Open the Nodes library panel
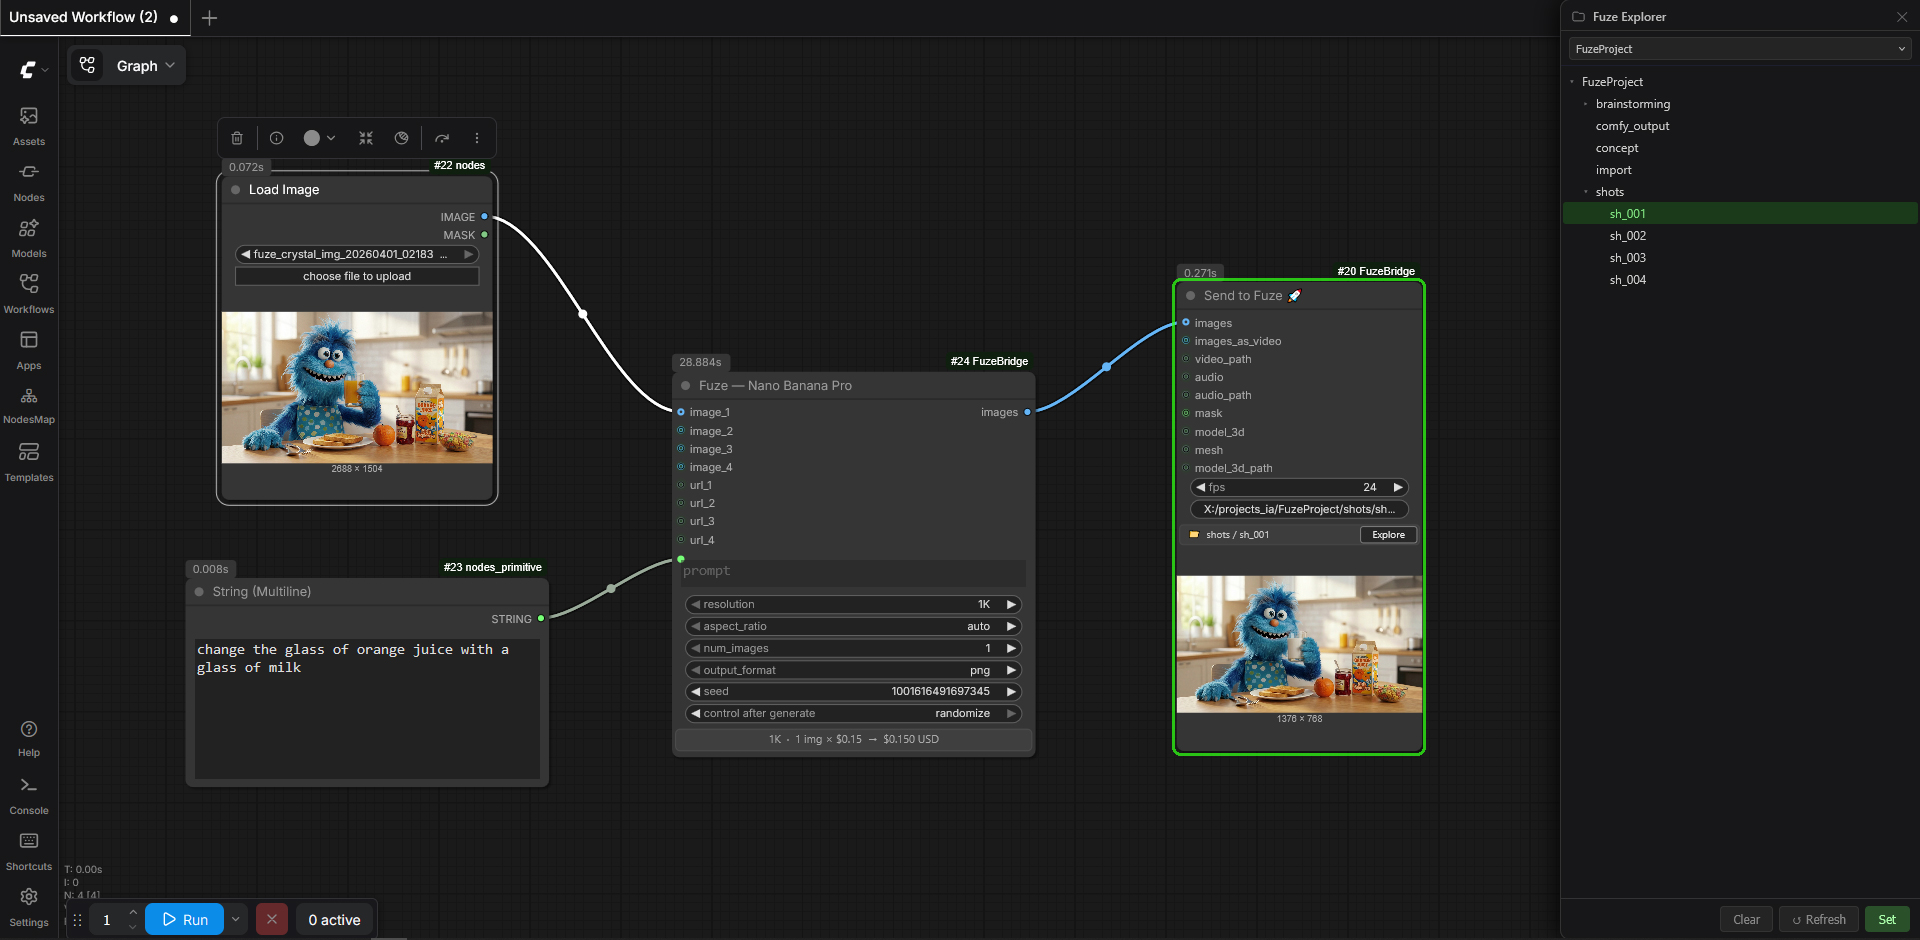The image size is (1920, 940). [29, 182]
